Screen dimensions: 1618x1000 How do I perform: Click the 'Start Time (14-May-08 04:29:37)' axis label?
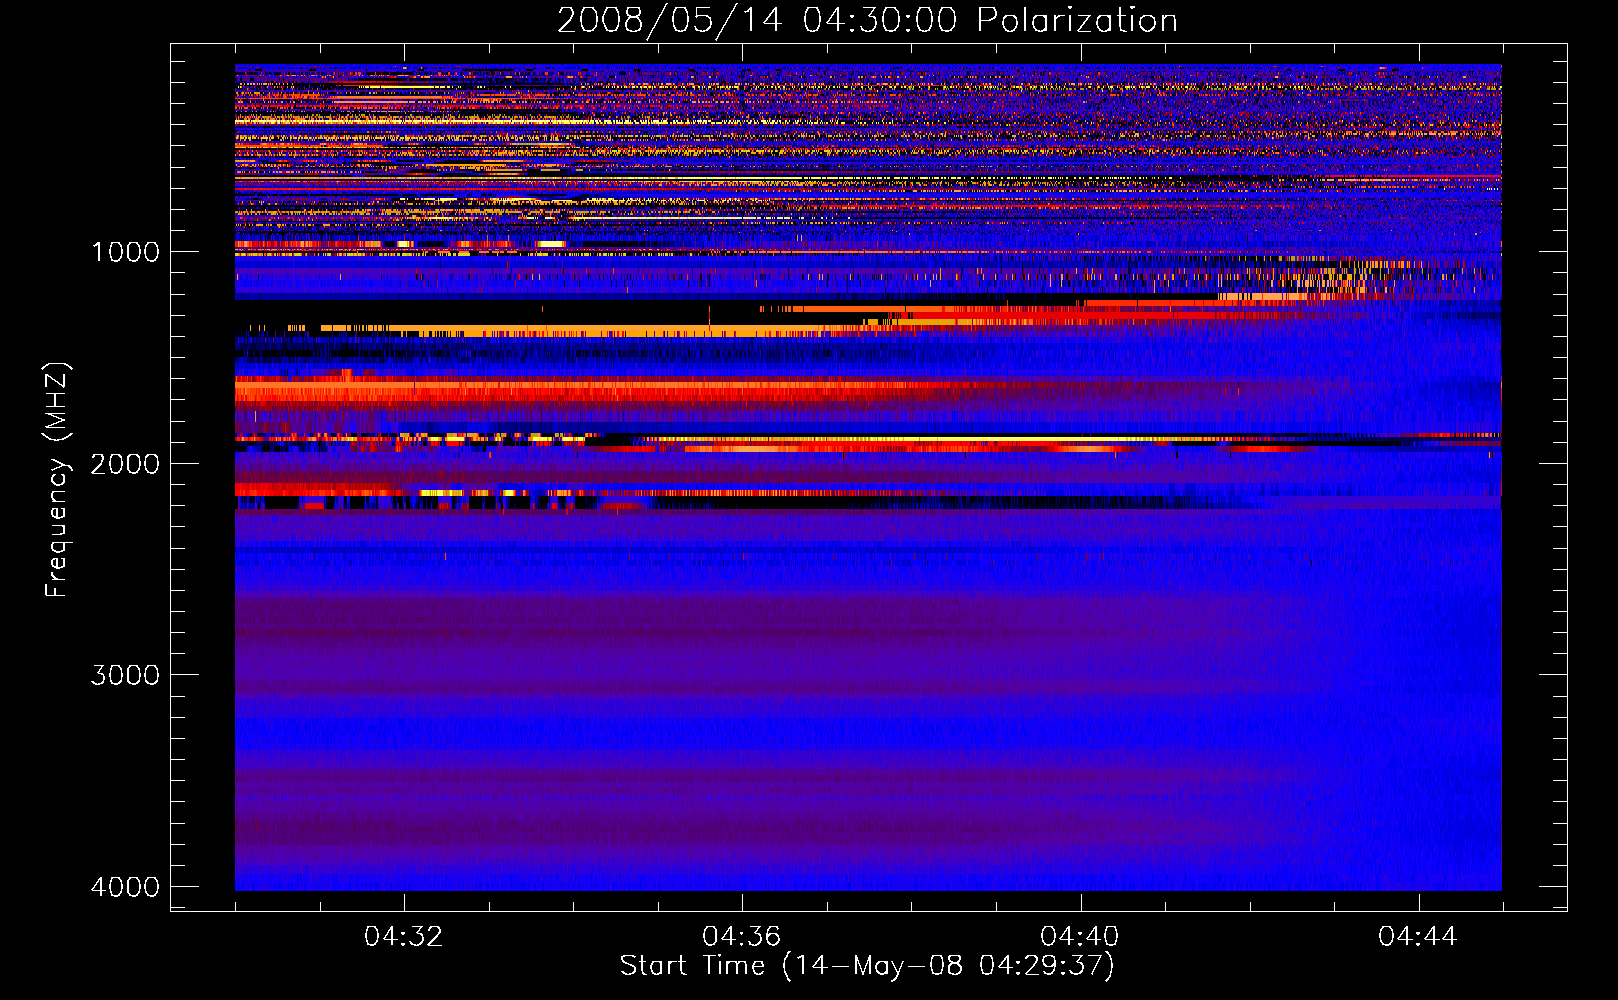[867, 966]
